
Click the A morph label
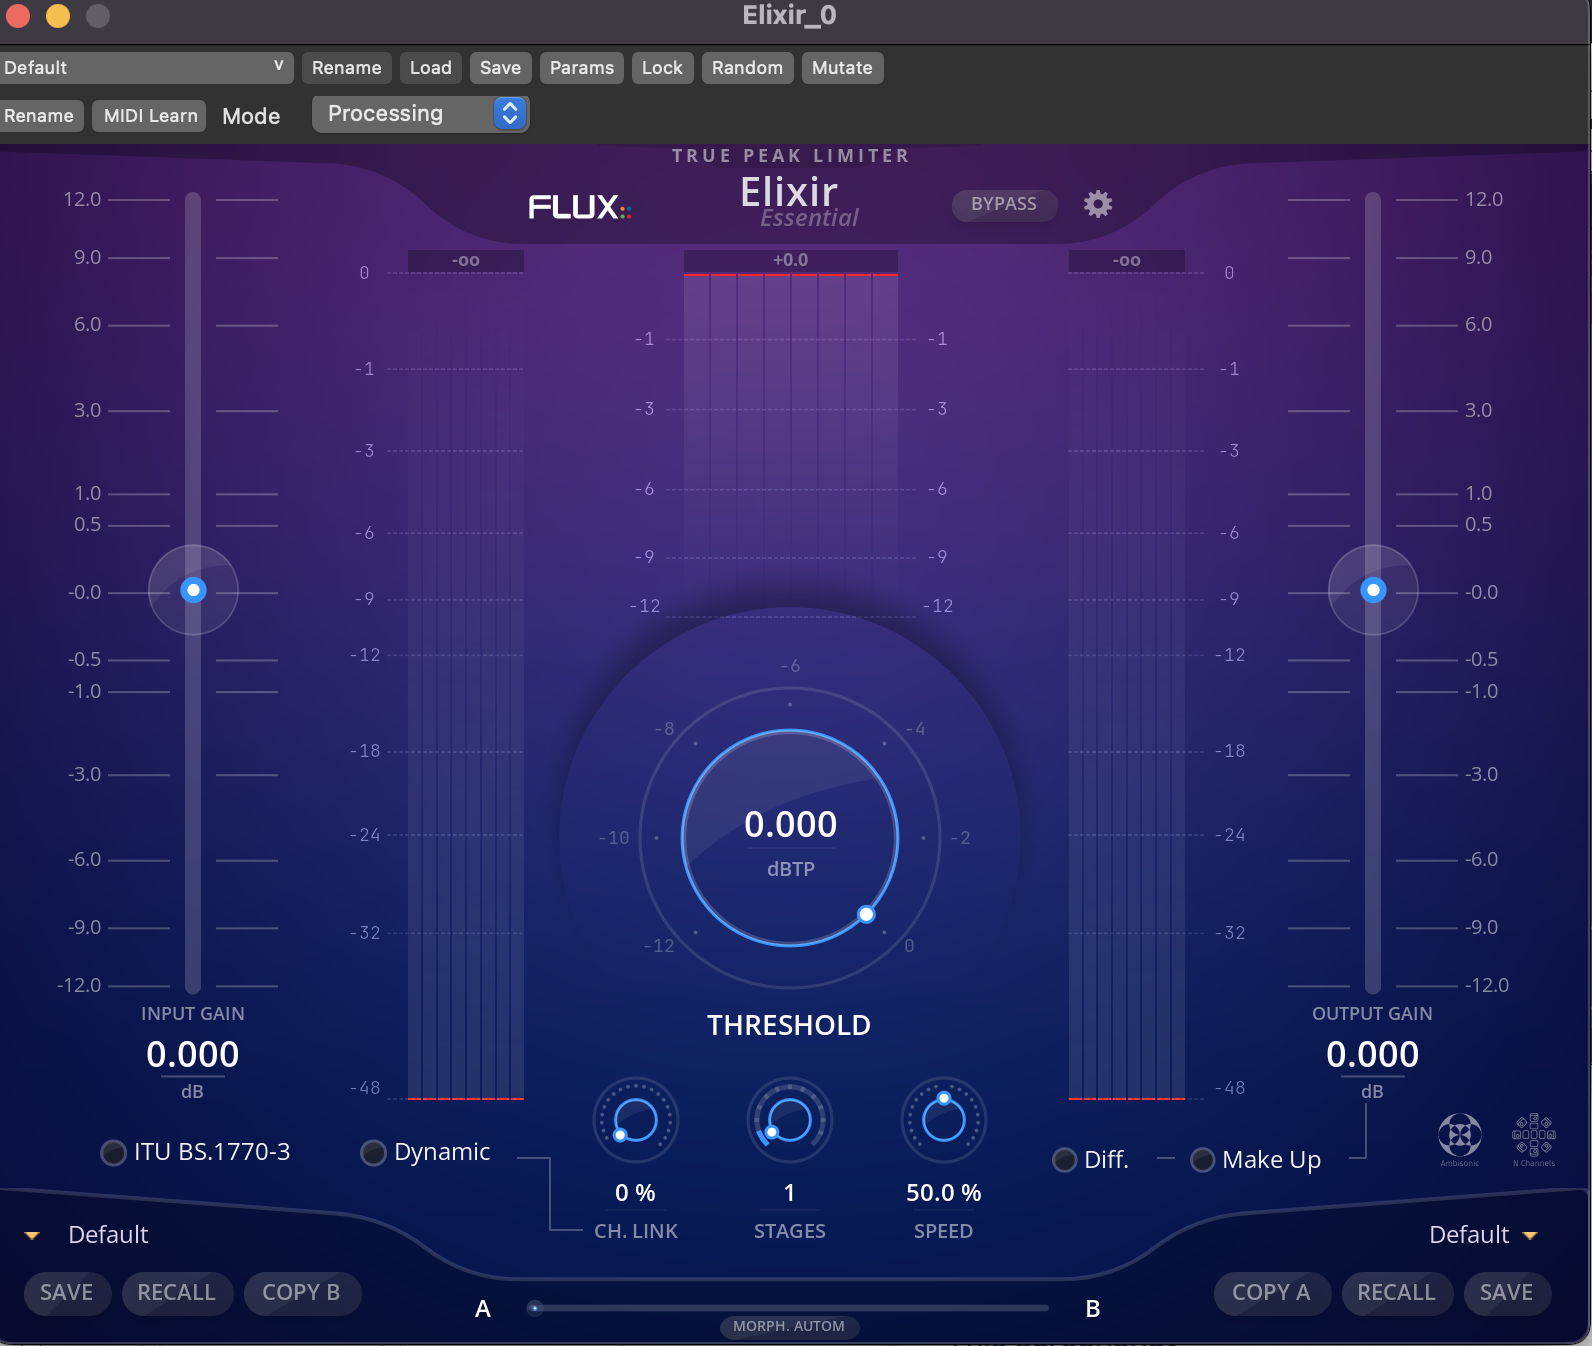tap(483, 1309)
